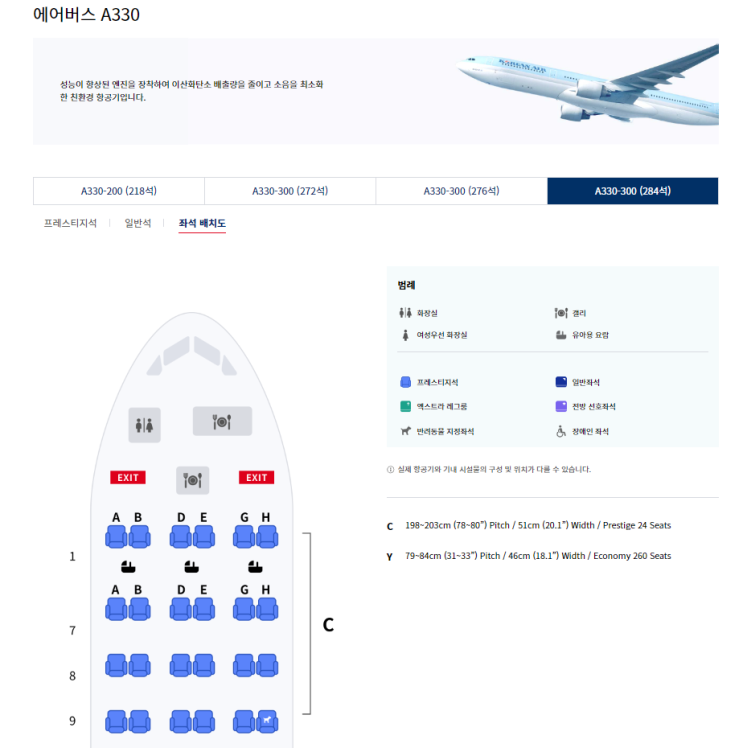Click the wheelchair icon in the legend
Image resolution: width=743 pixels, height=748 pixels.
point(561,431)
